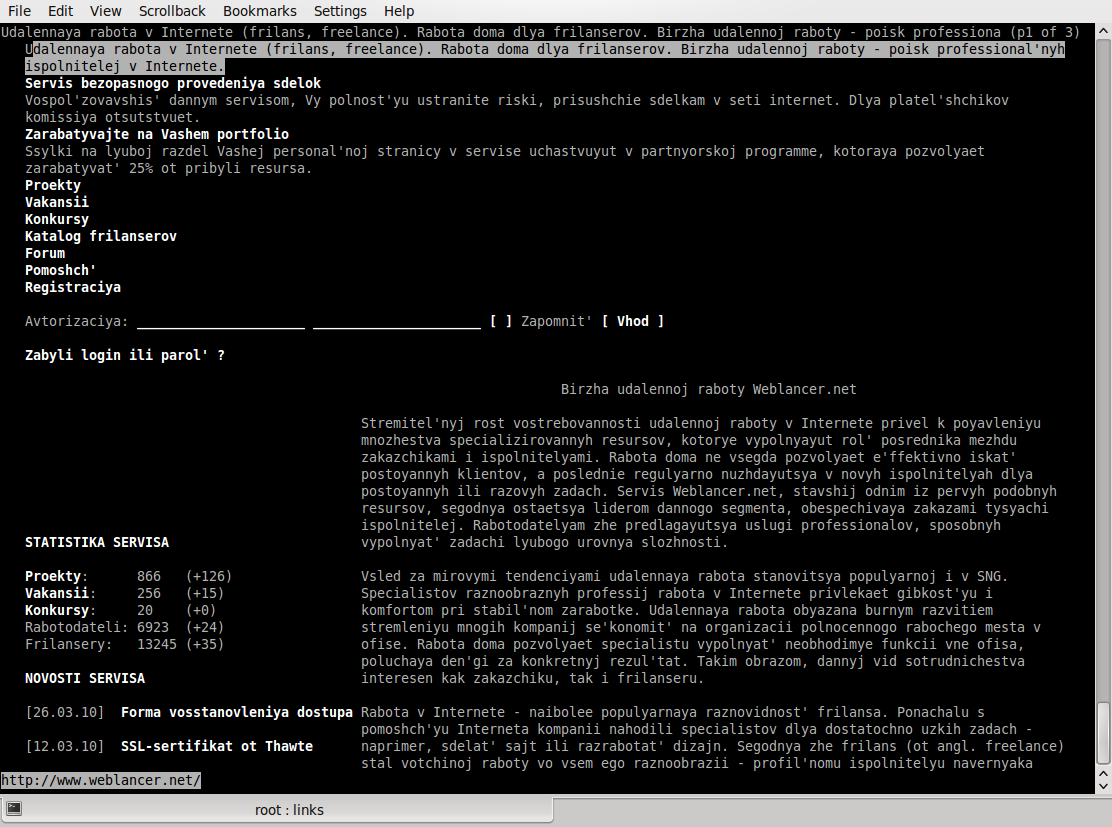Open the File menu

(x=19, y=11)
